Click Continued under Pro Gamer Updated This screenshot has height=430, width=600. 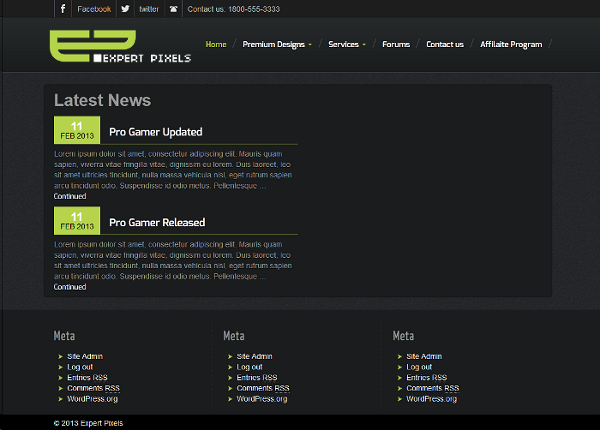(x=70, y=196)
